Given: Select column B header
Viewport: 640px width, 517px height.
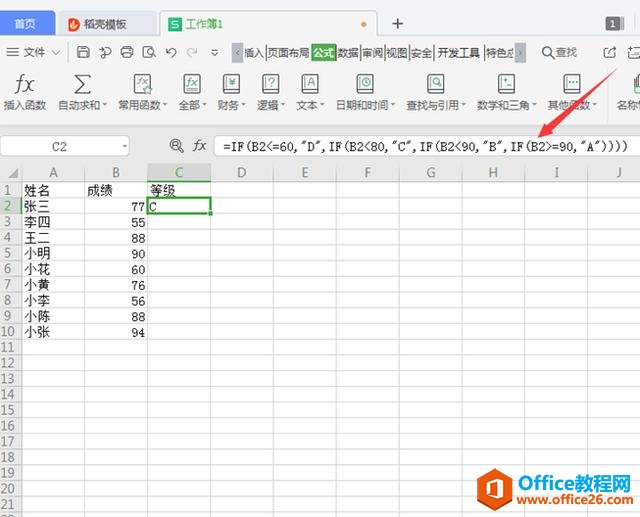Looking at the screenshot, I should 116,173.
